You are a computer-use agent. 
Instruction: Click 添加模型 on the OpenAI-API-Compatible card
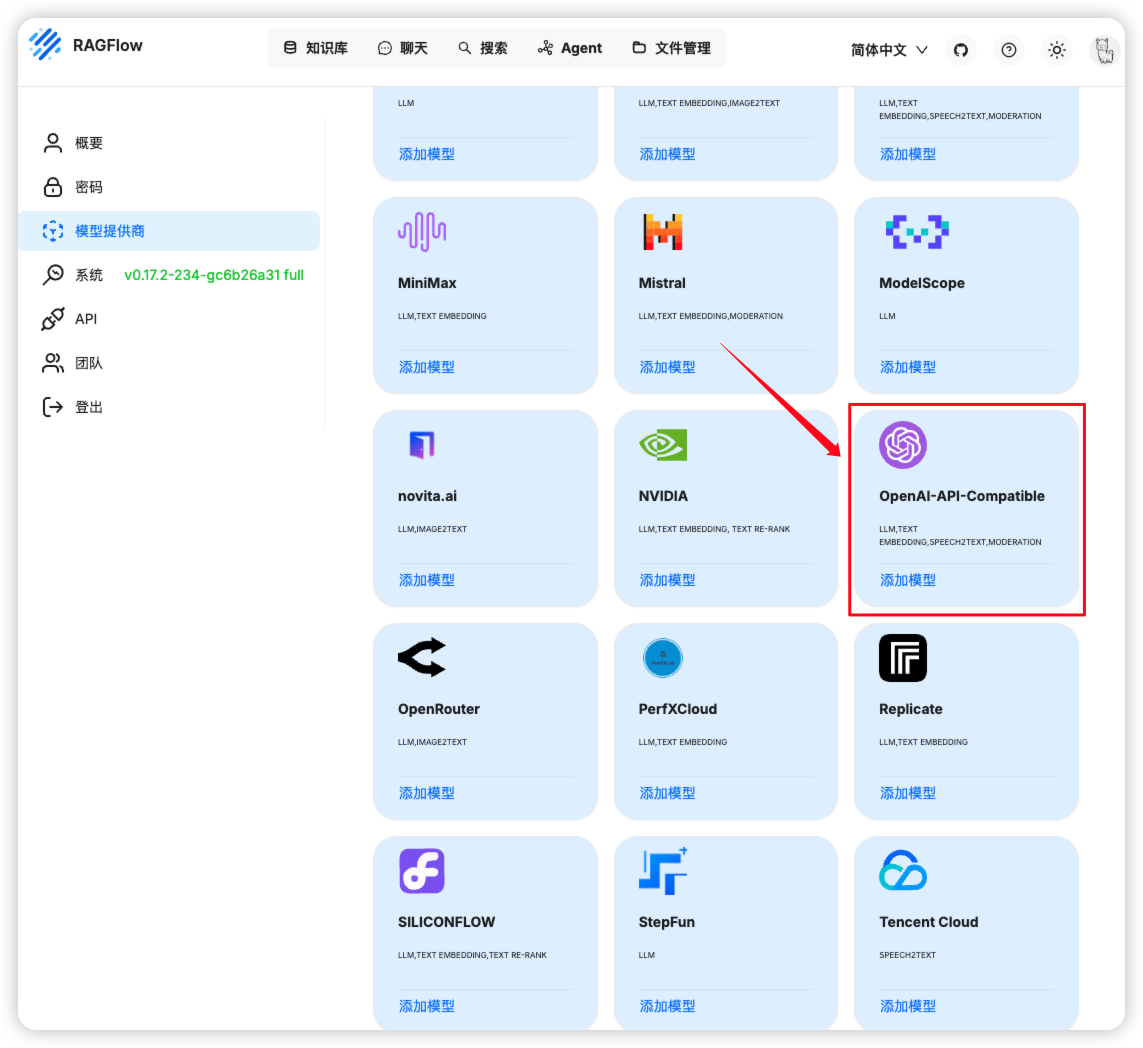pos(908,580)
